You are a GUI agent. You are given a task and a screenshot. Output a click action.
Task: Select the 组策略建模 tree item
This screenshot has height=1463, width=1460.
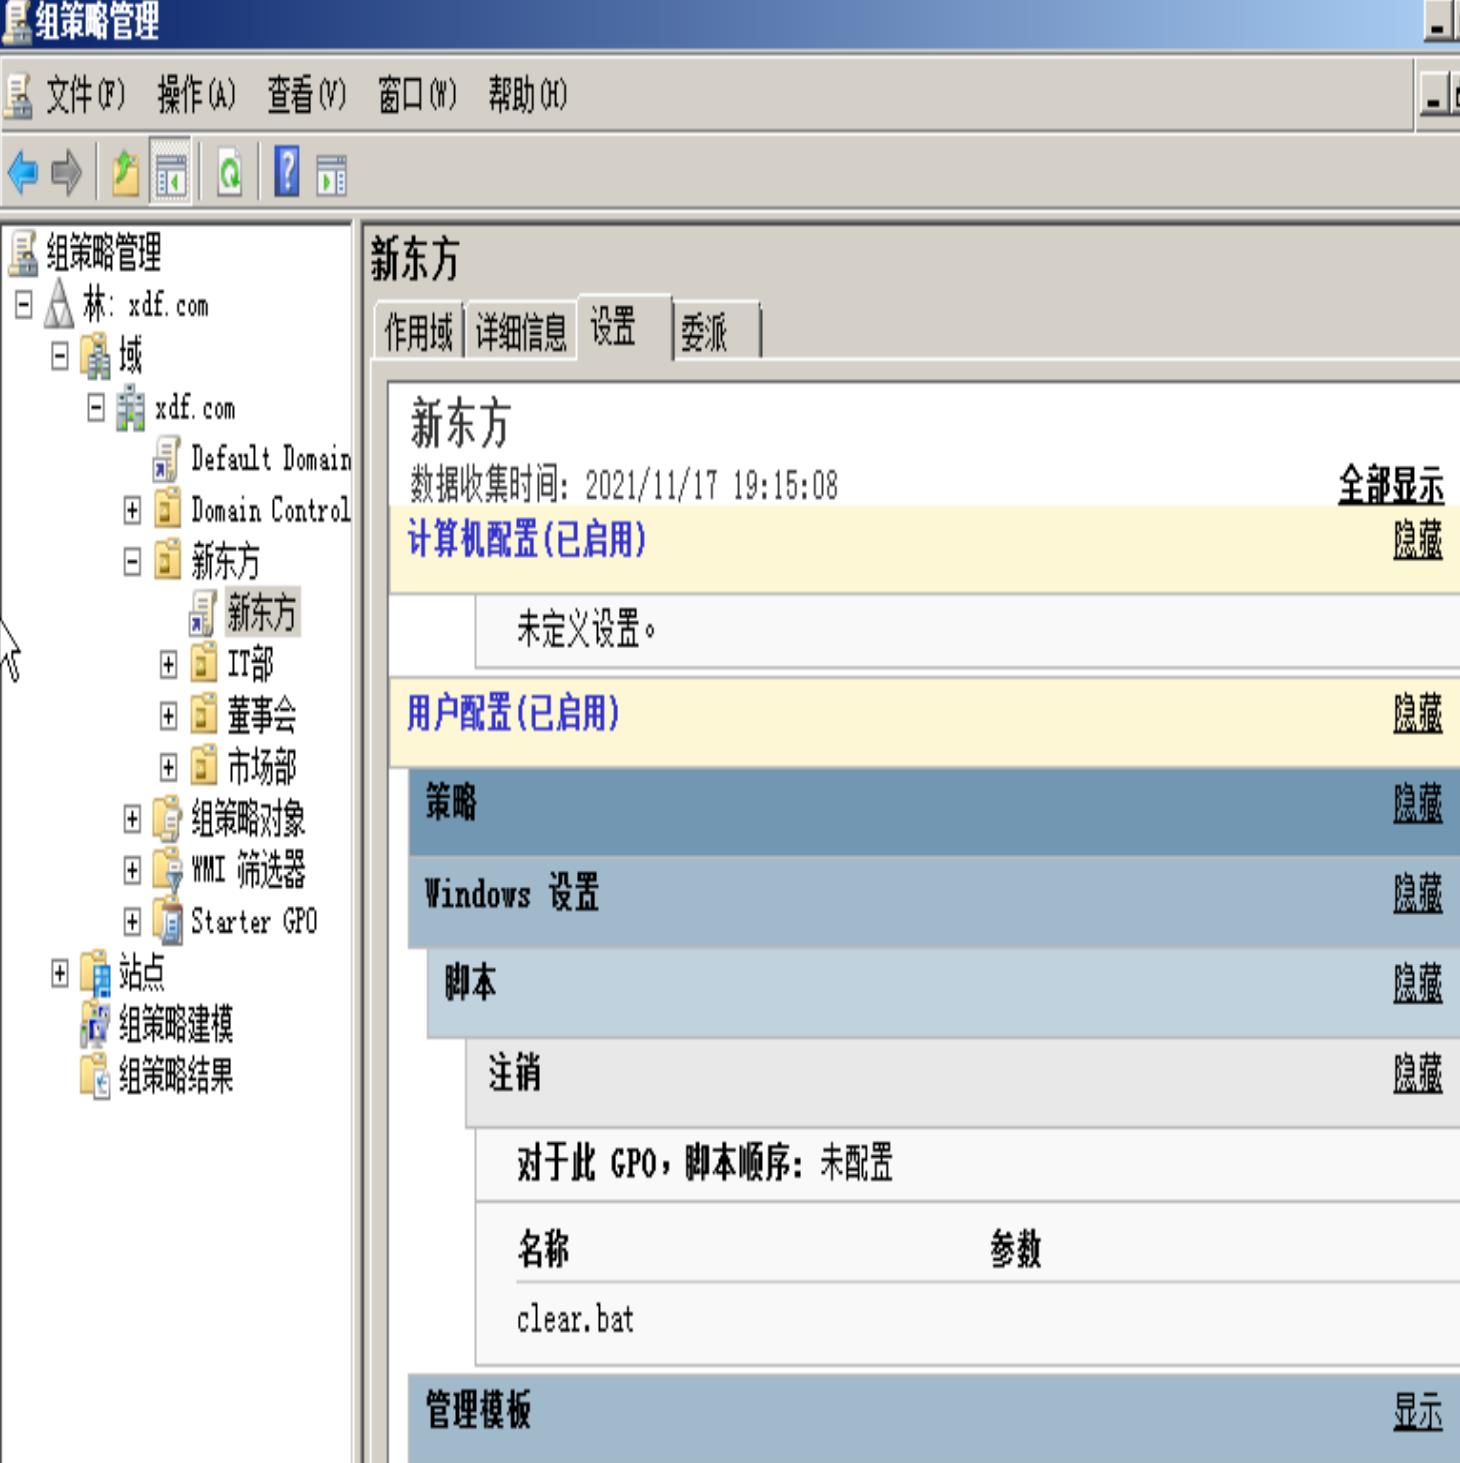click(176, 1025)
